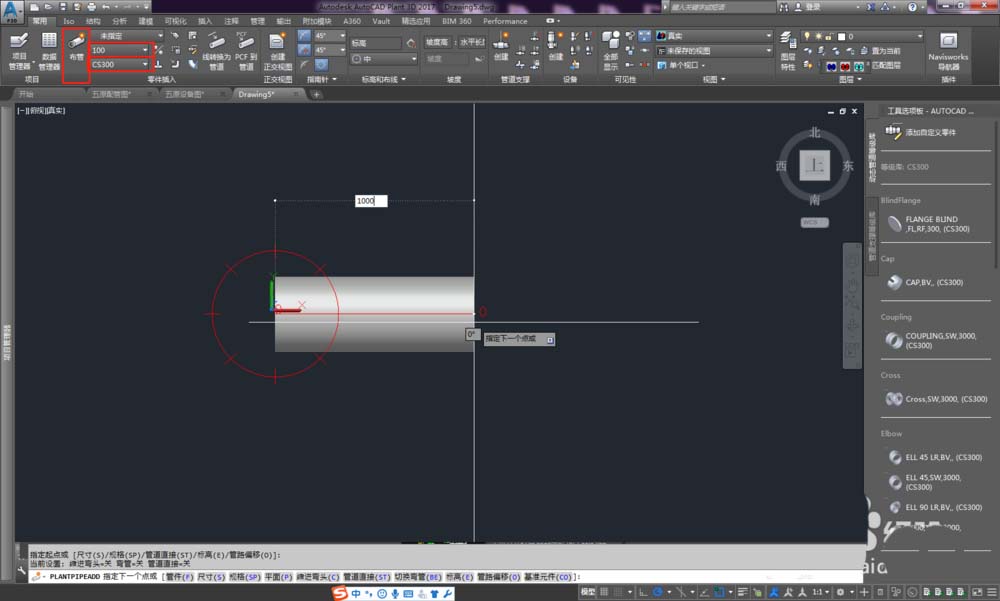Open the 数据管理器 data manager
This screenshot has height=601, width=1000.
[49, 50]
